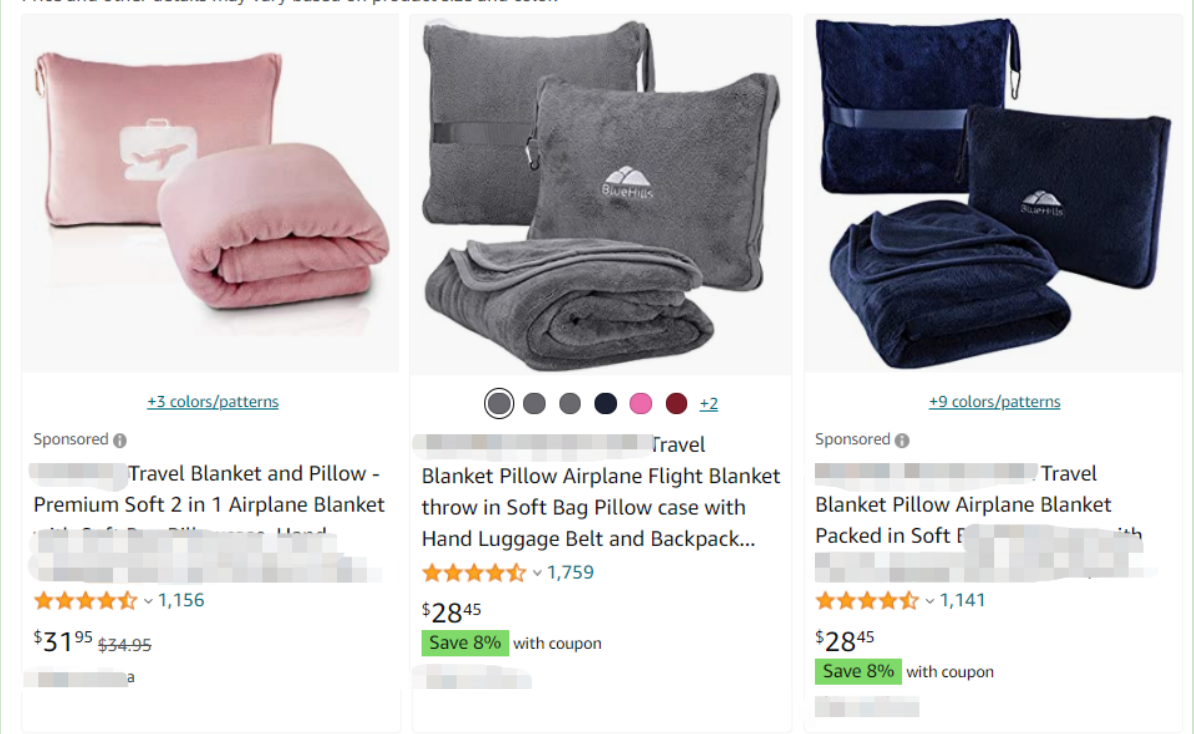Select the navy blue color swatch
Viewport: 1194px width, 734px height.
click(x=605, y=403)
